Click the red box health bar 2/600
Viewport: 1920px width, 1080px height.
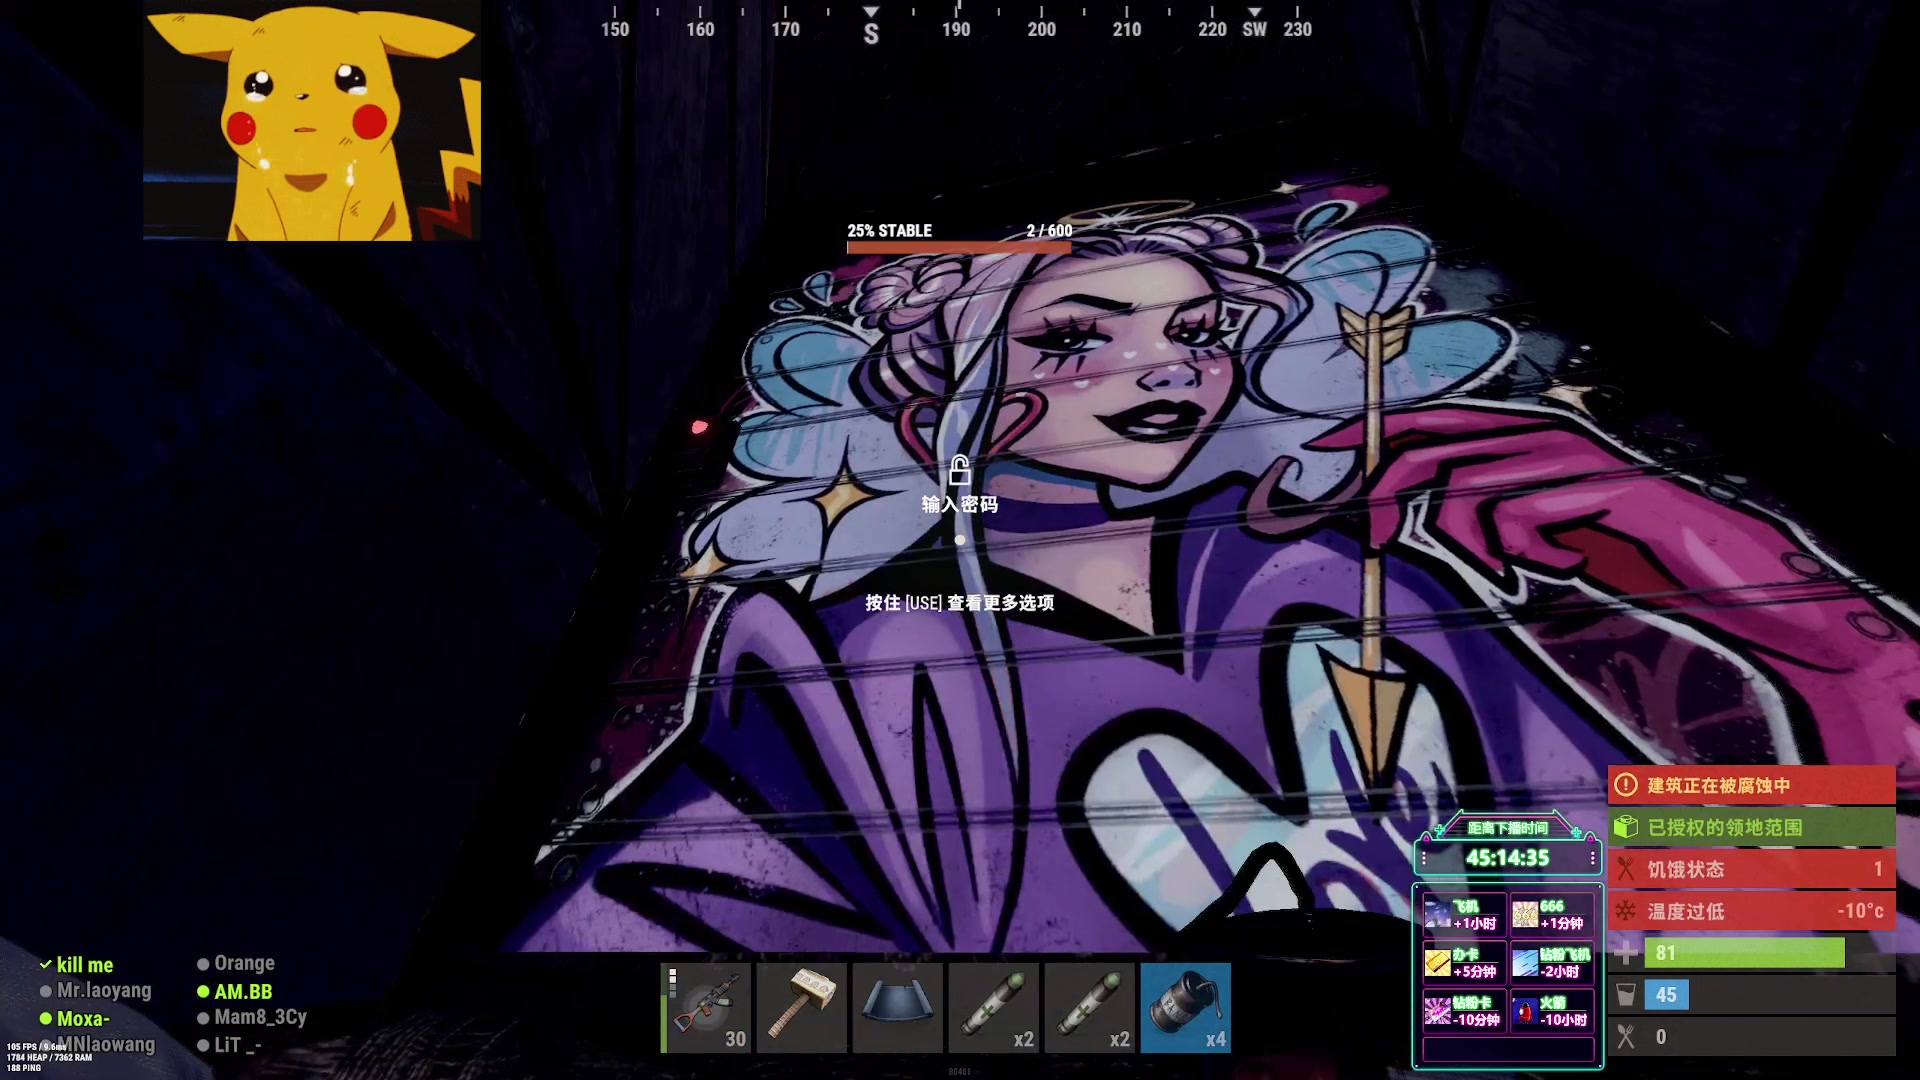coord(959,247)
